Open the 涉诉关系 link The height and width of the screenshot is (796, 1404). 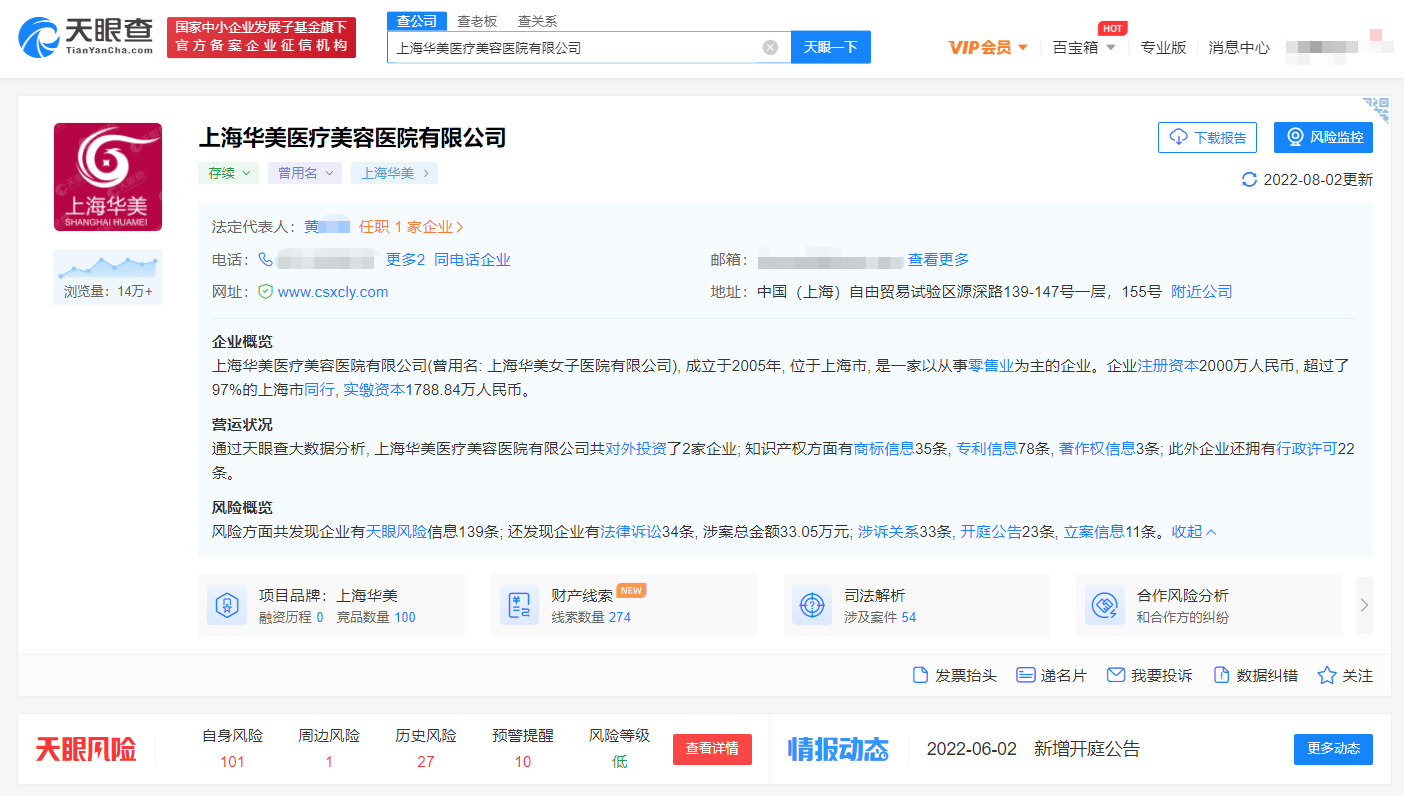tap(888, 532)
